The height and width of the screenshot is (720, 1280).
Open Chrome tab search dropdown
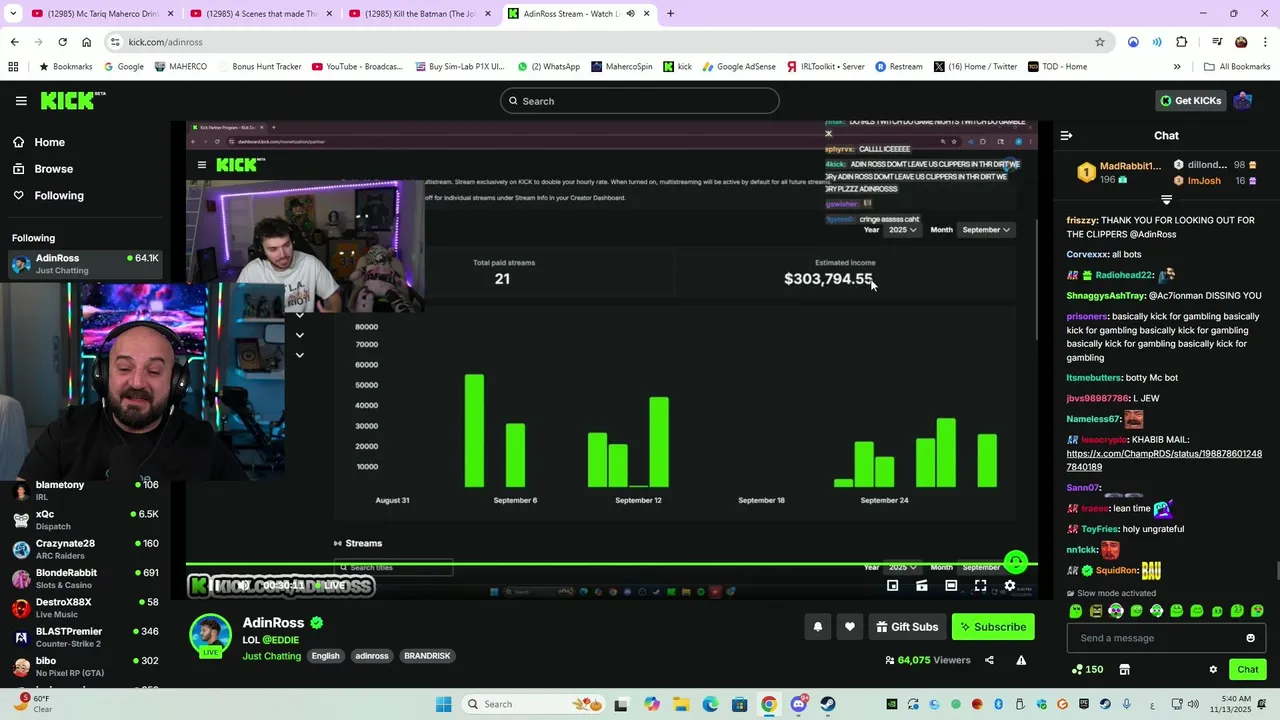point(14,14)
